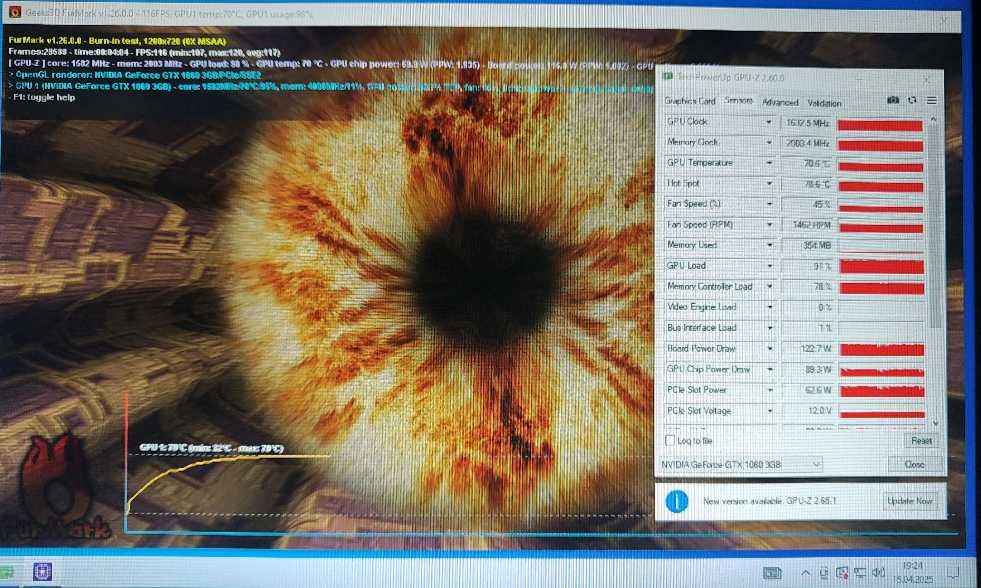
Task: Click the FurMark icon in the title bar
Action: (x=14, y=12)
